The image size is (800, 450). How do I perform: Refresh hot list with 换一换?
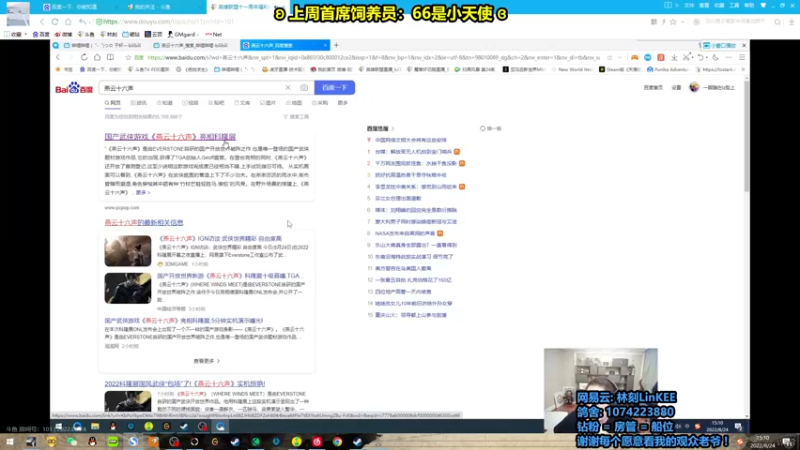[x=490, y=129]
